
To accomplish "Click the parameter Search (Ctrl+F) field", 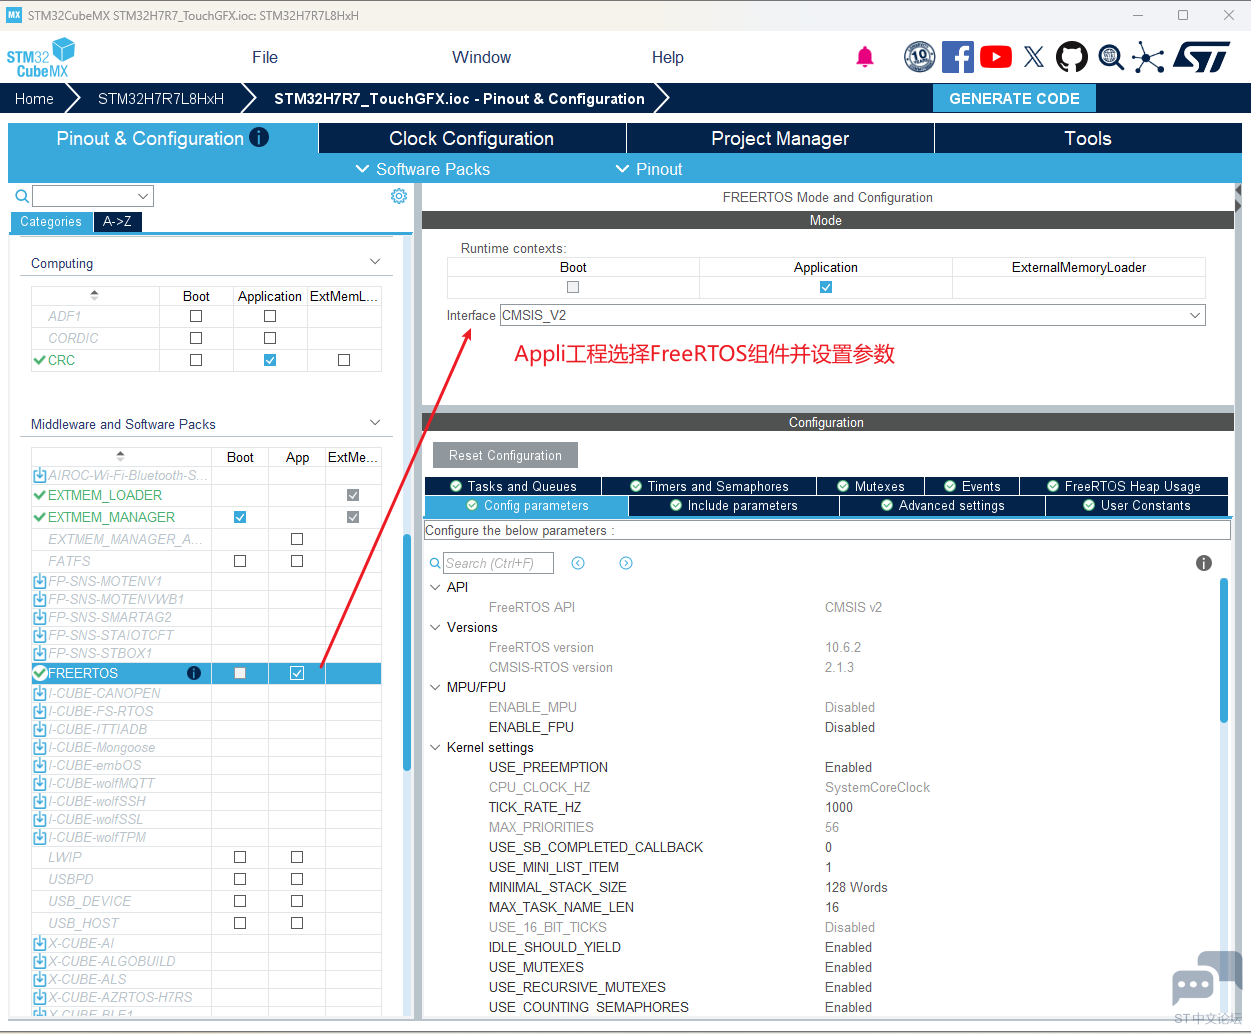I will (498, 563).
